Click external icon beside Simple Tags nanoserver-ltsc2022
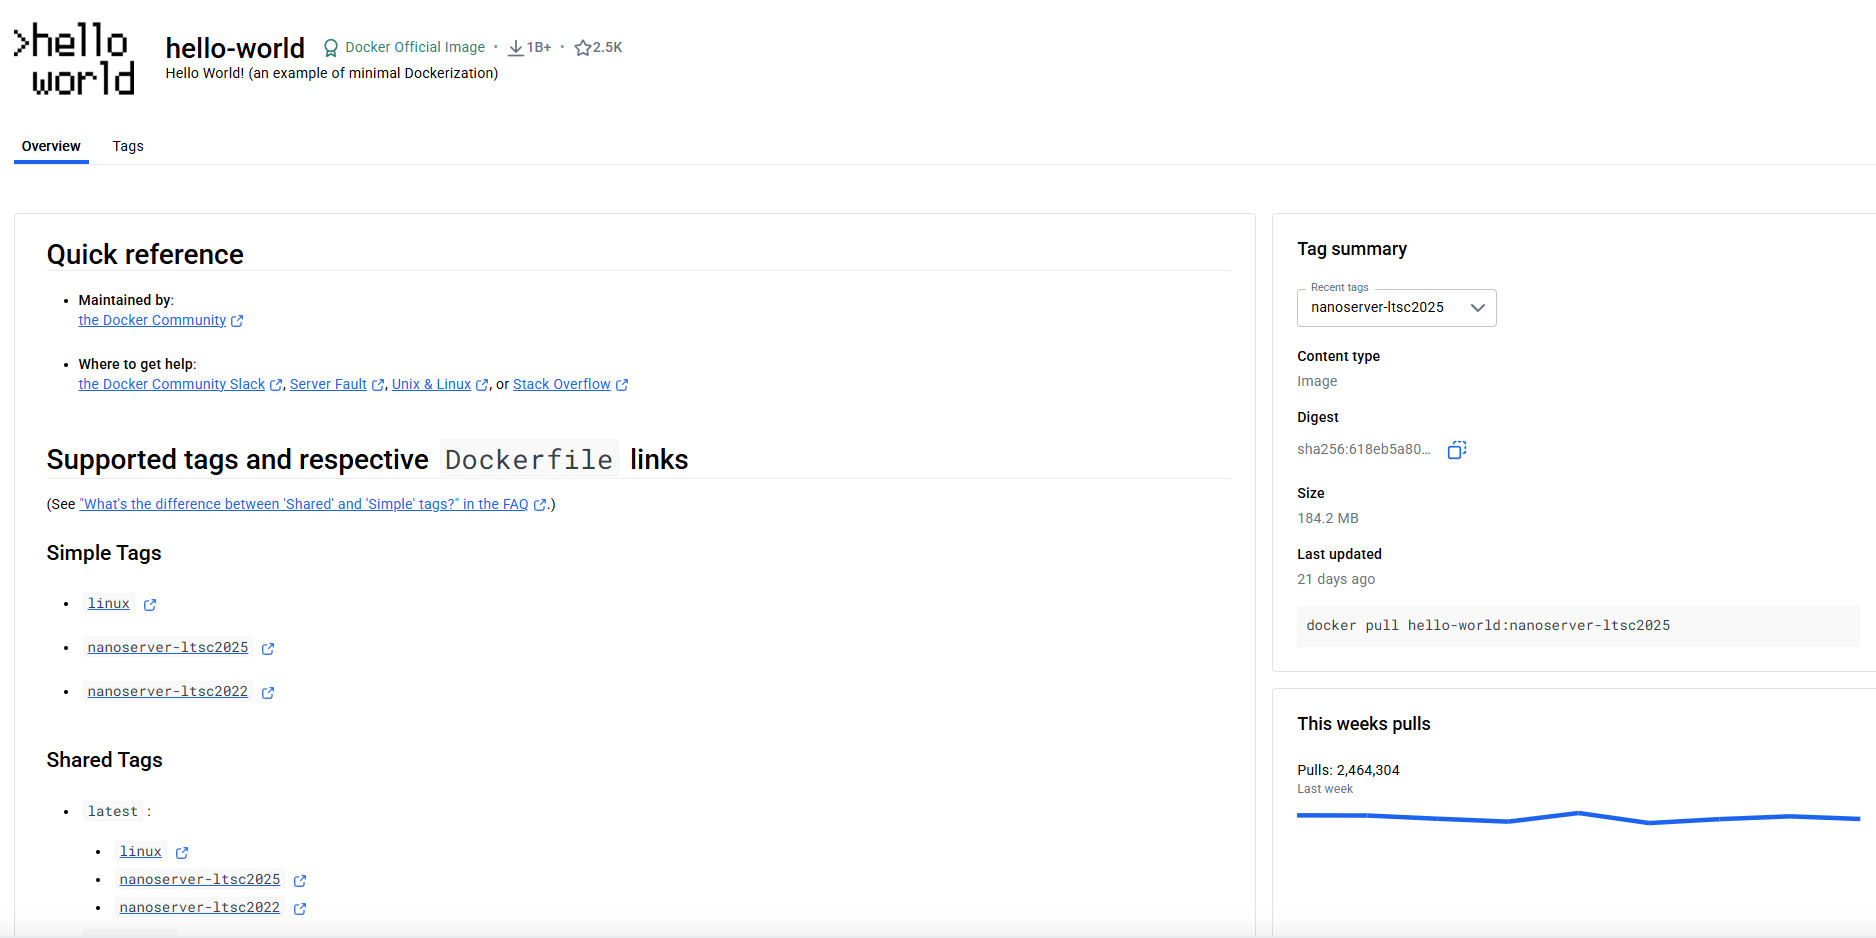The height and width of the screenshot is (938, 1876). [268, 693]
